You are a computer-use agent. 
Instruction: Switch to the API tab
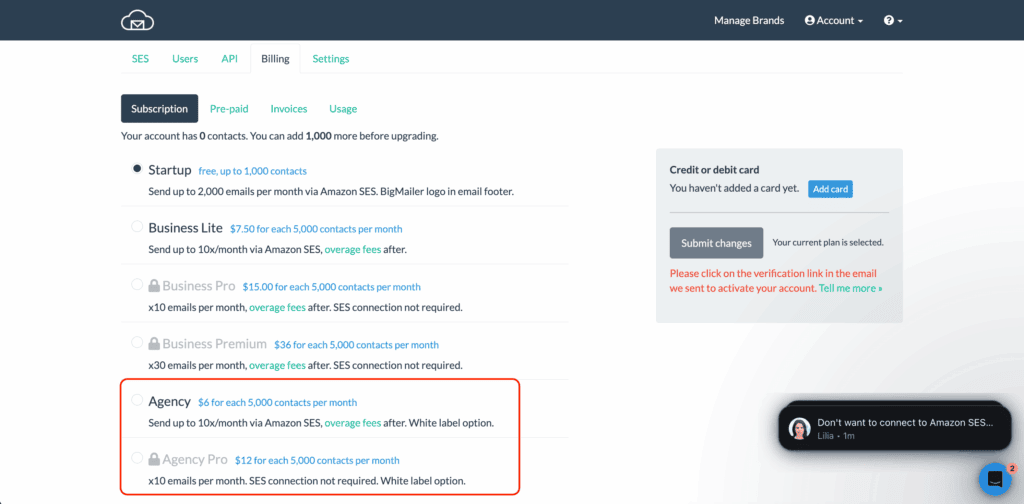tap(229, 59)
